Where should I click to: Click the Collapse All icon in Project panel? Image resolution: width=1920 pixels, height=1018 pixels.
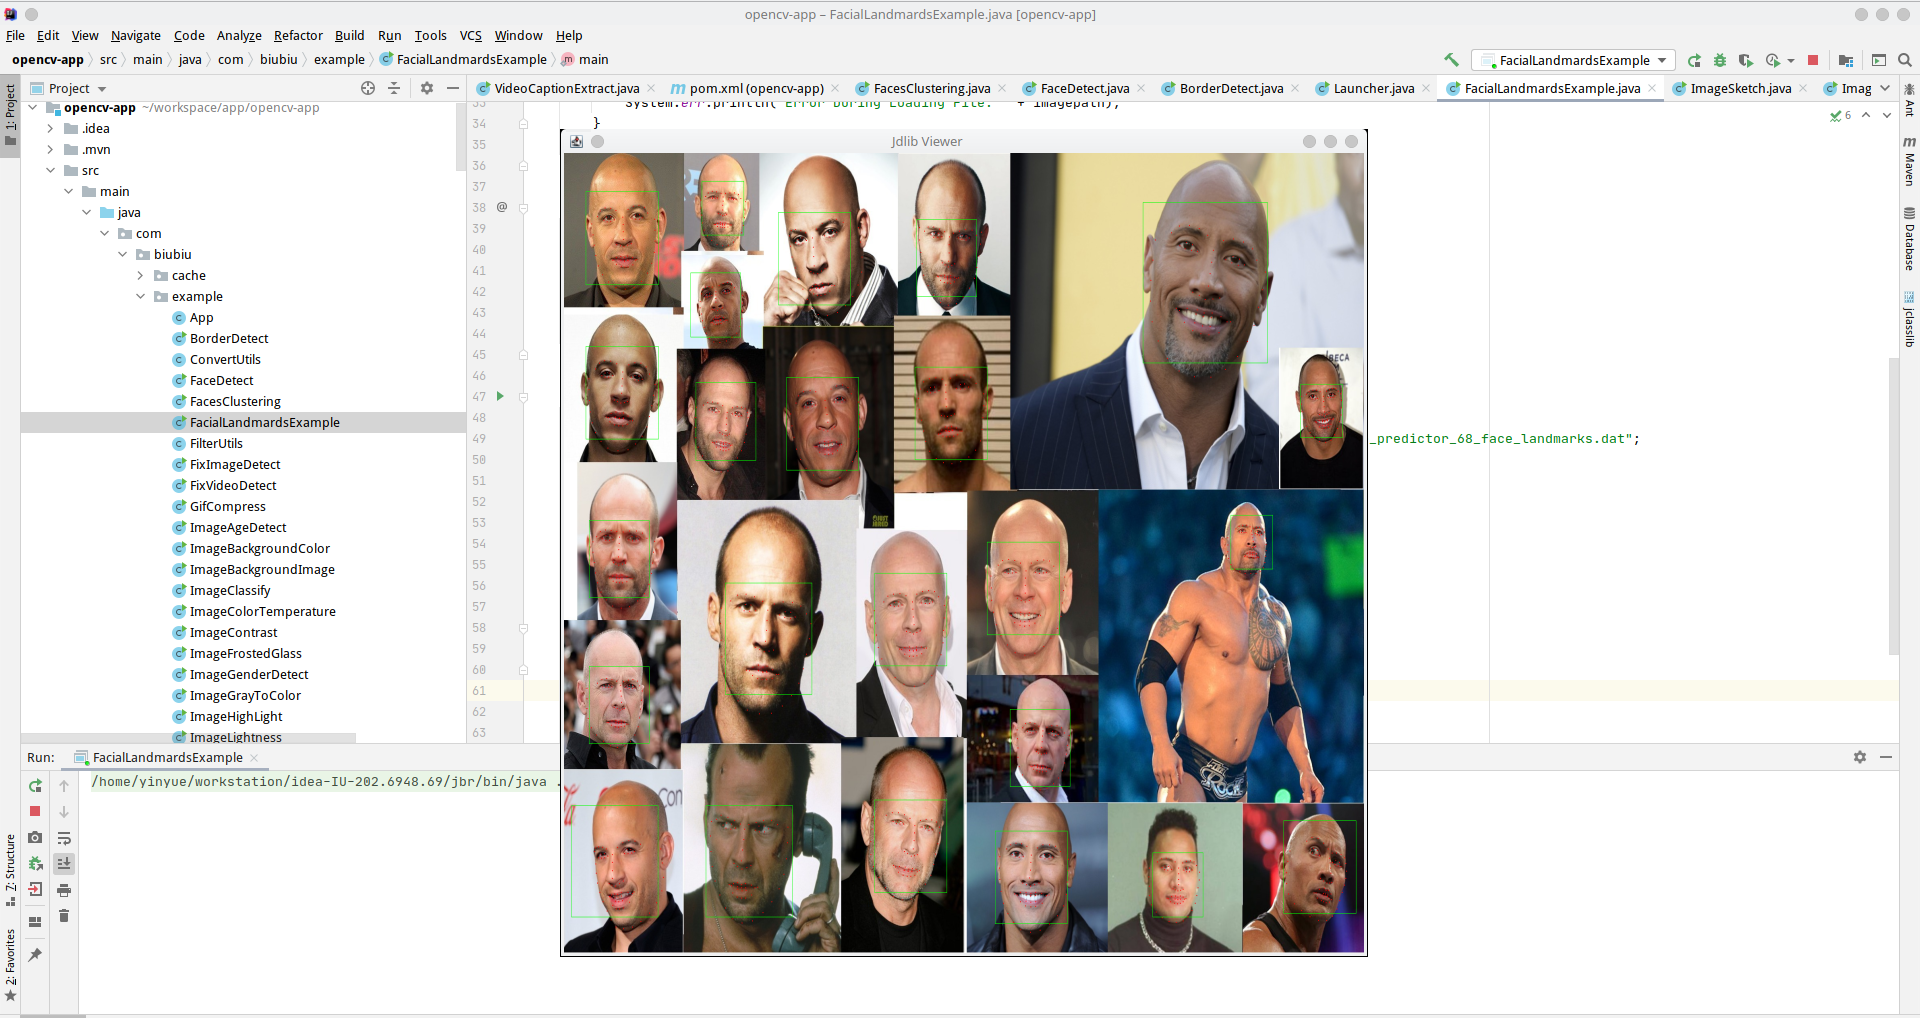coord(394,88)
